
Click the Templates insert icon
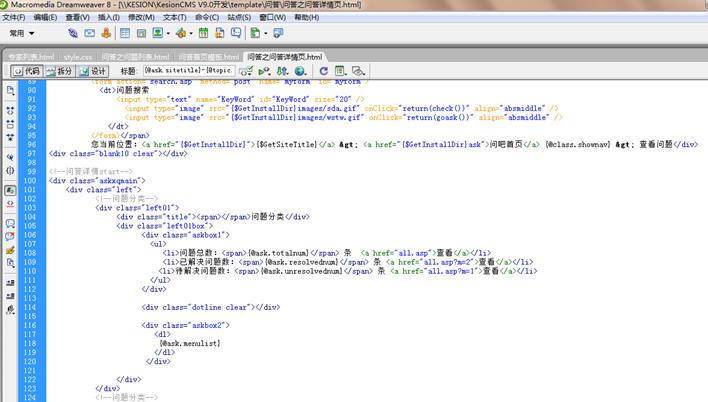(255, 33)
